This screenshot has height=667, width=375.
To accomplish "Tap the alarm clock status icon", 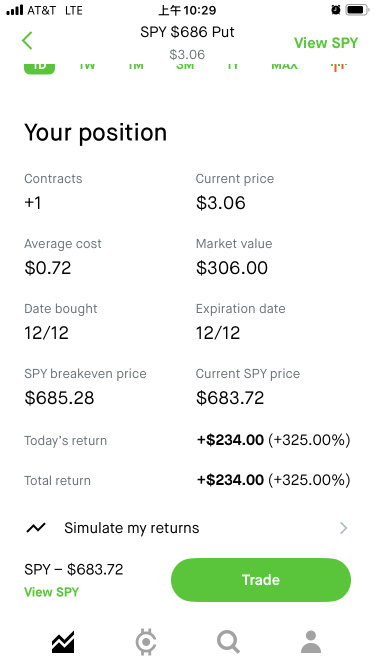I will 336,10.
